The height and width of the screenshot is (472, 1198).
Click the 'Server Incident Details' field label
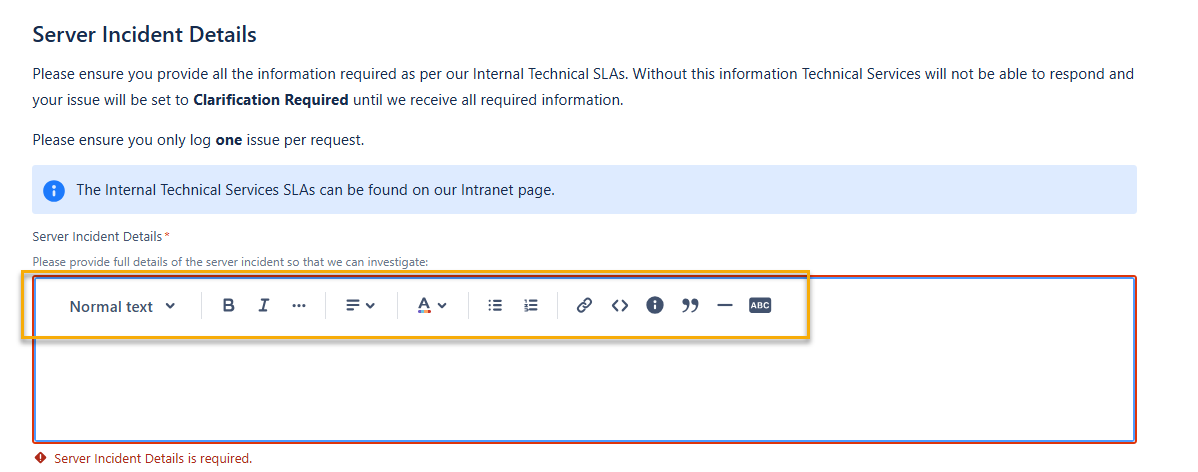pos(97,237)
